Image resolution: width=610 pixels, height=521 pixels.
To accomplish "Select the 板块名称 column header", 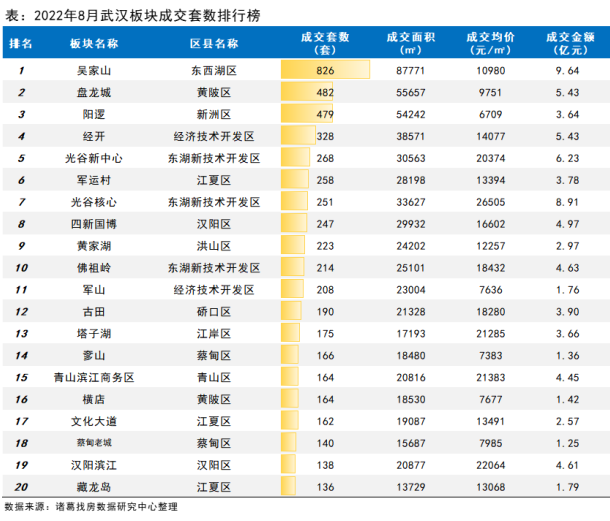I will coord(94,43).
